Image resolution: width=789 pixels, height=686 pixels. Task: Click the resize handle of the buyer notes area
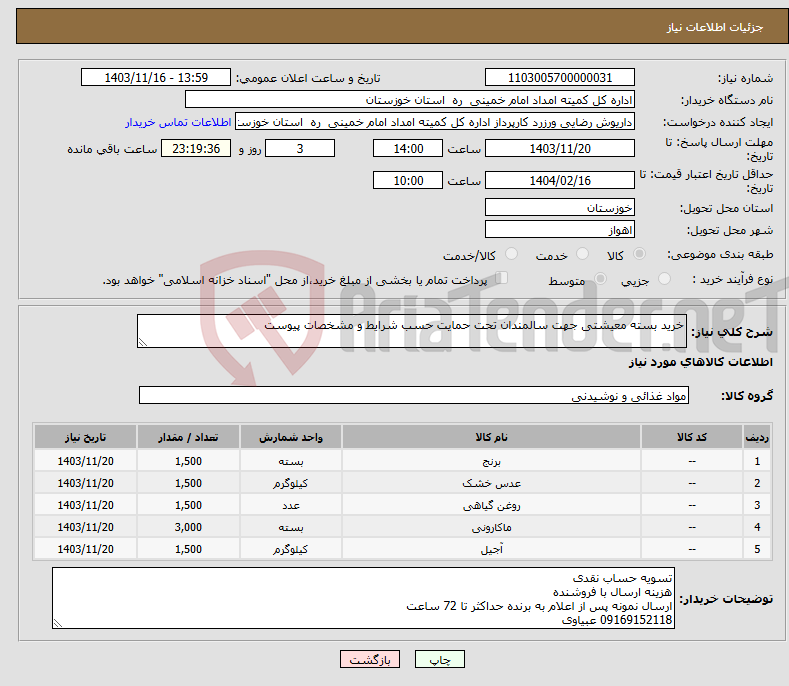click(x=58, y=623)
